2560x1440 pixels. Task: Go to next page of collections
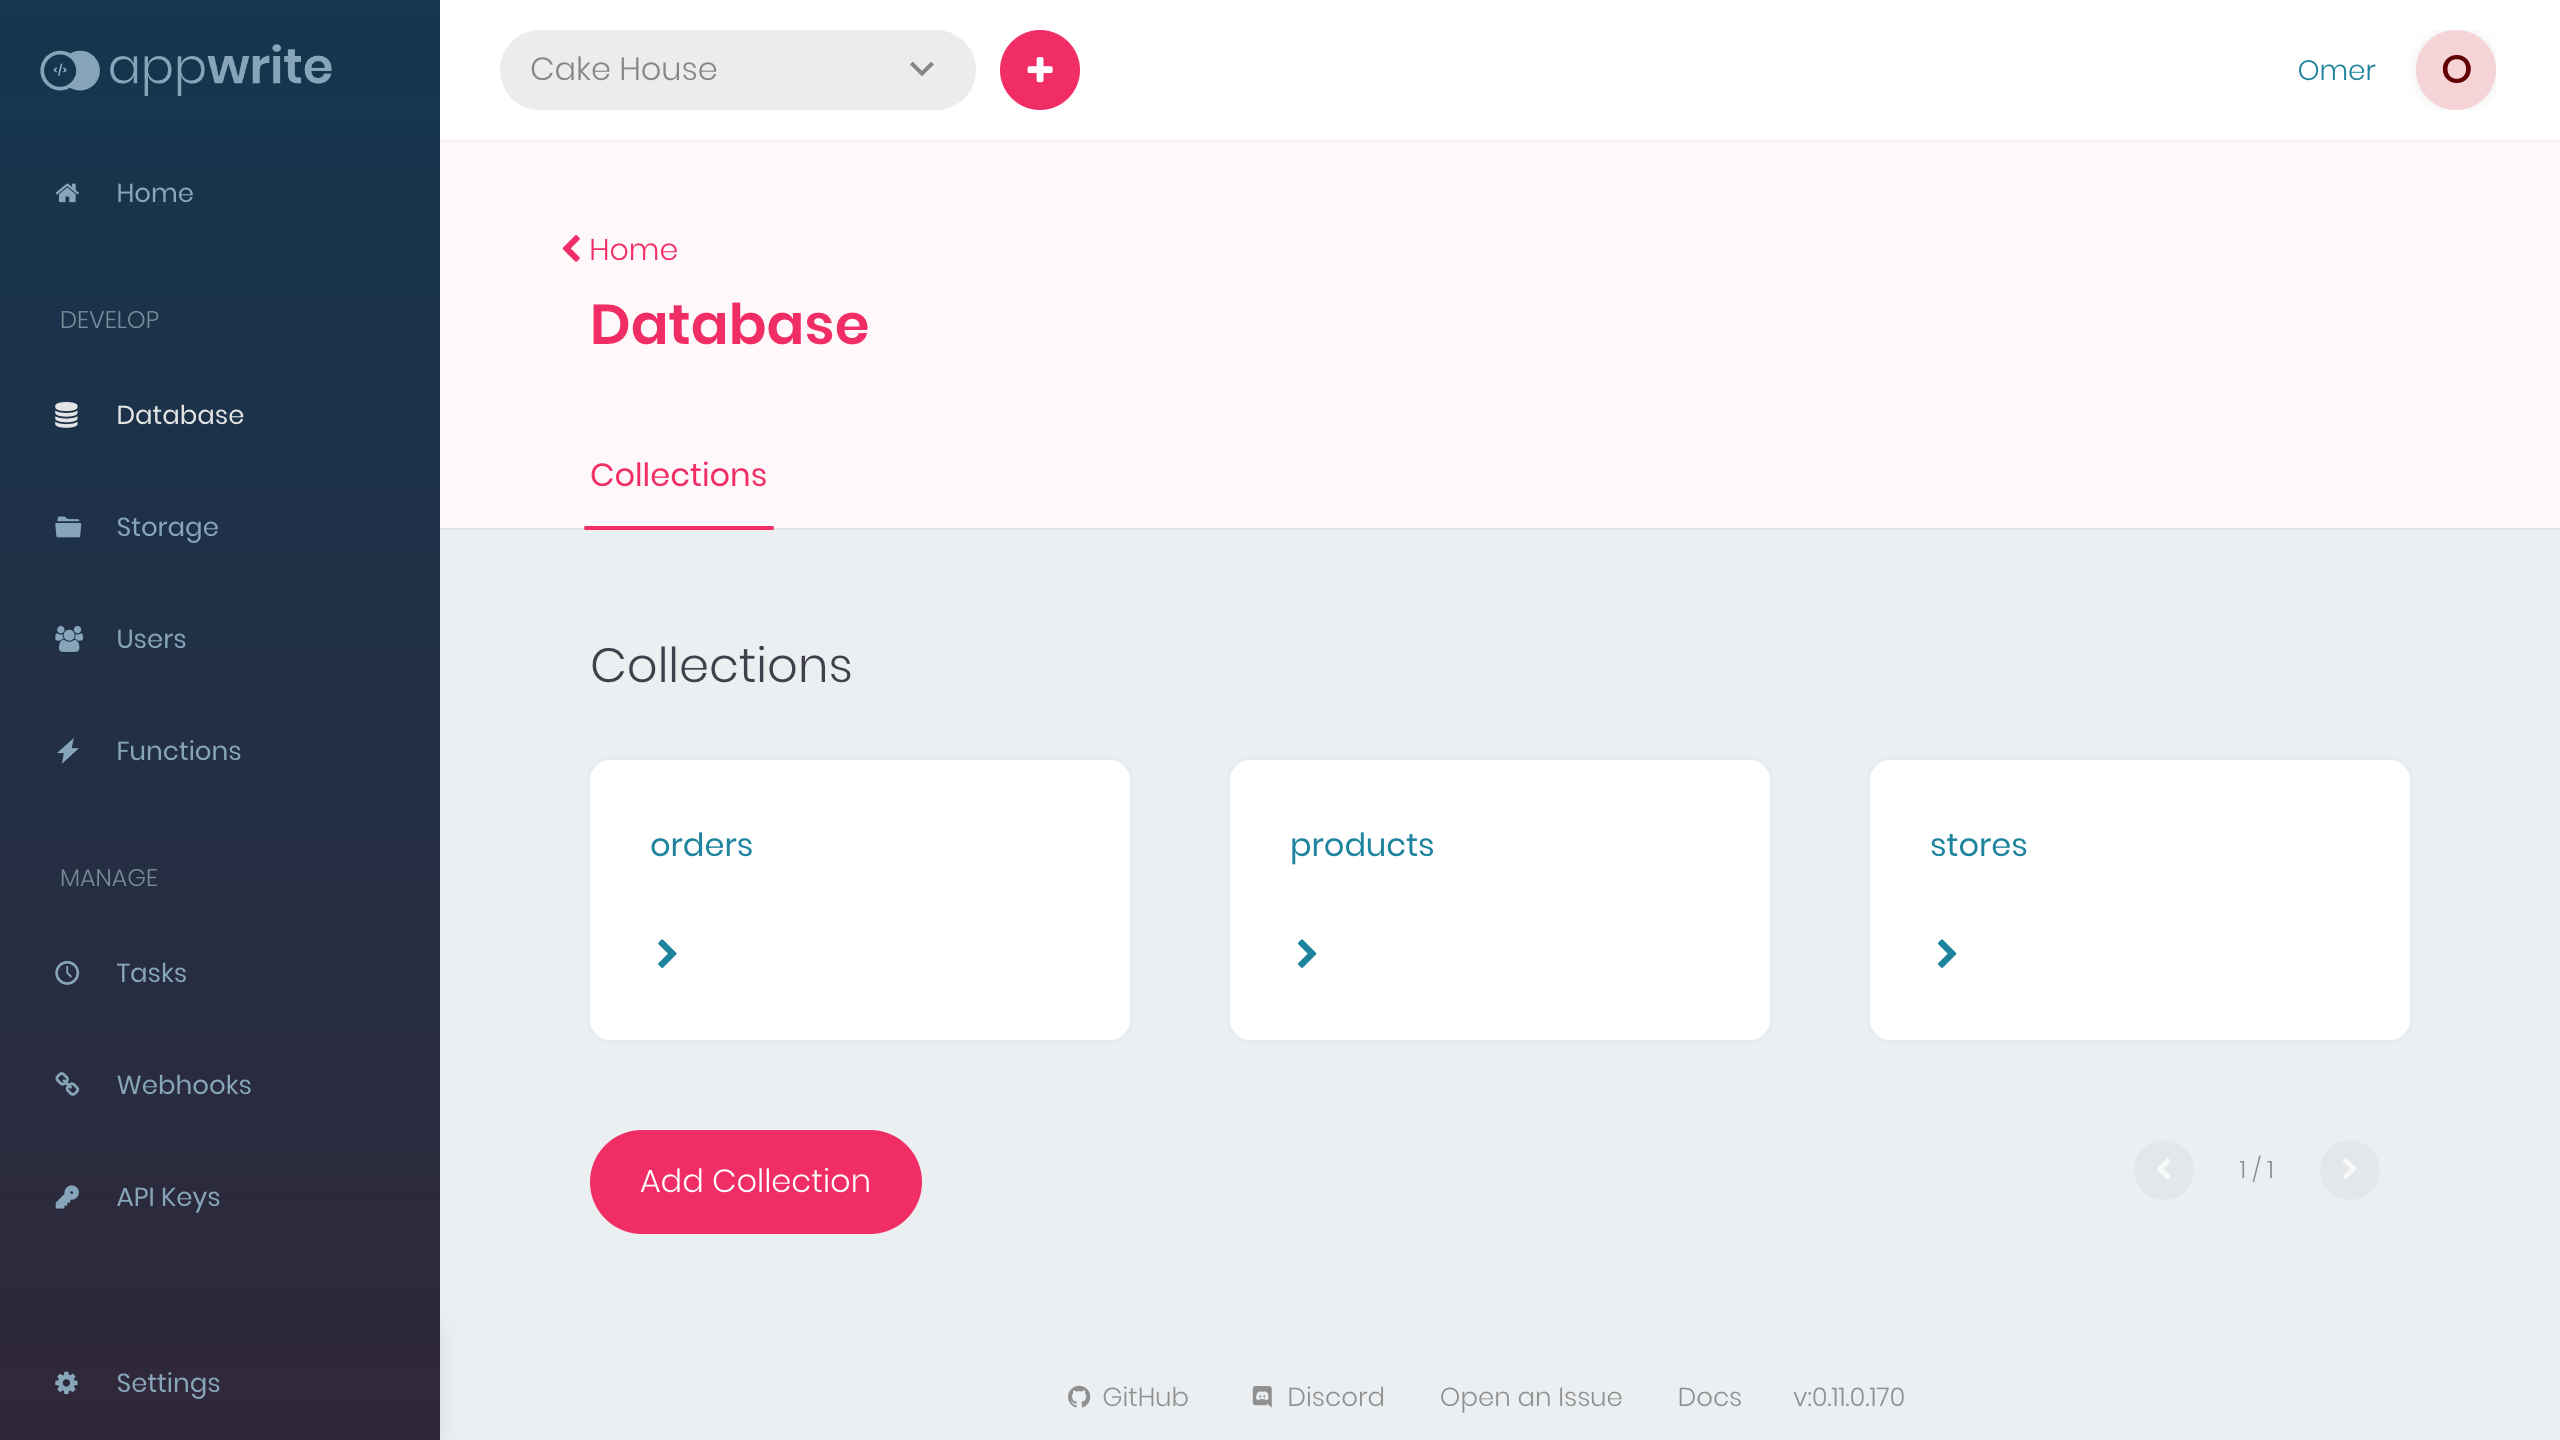click(x=2349, y=1169)
